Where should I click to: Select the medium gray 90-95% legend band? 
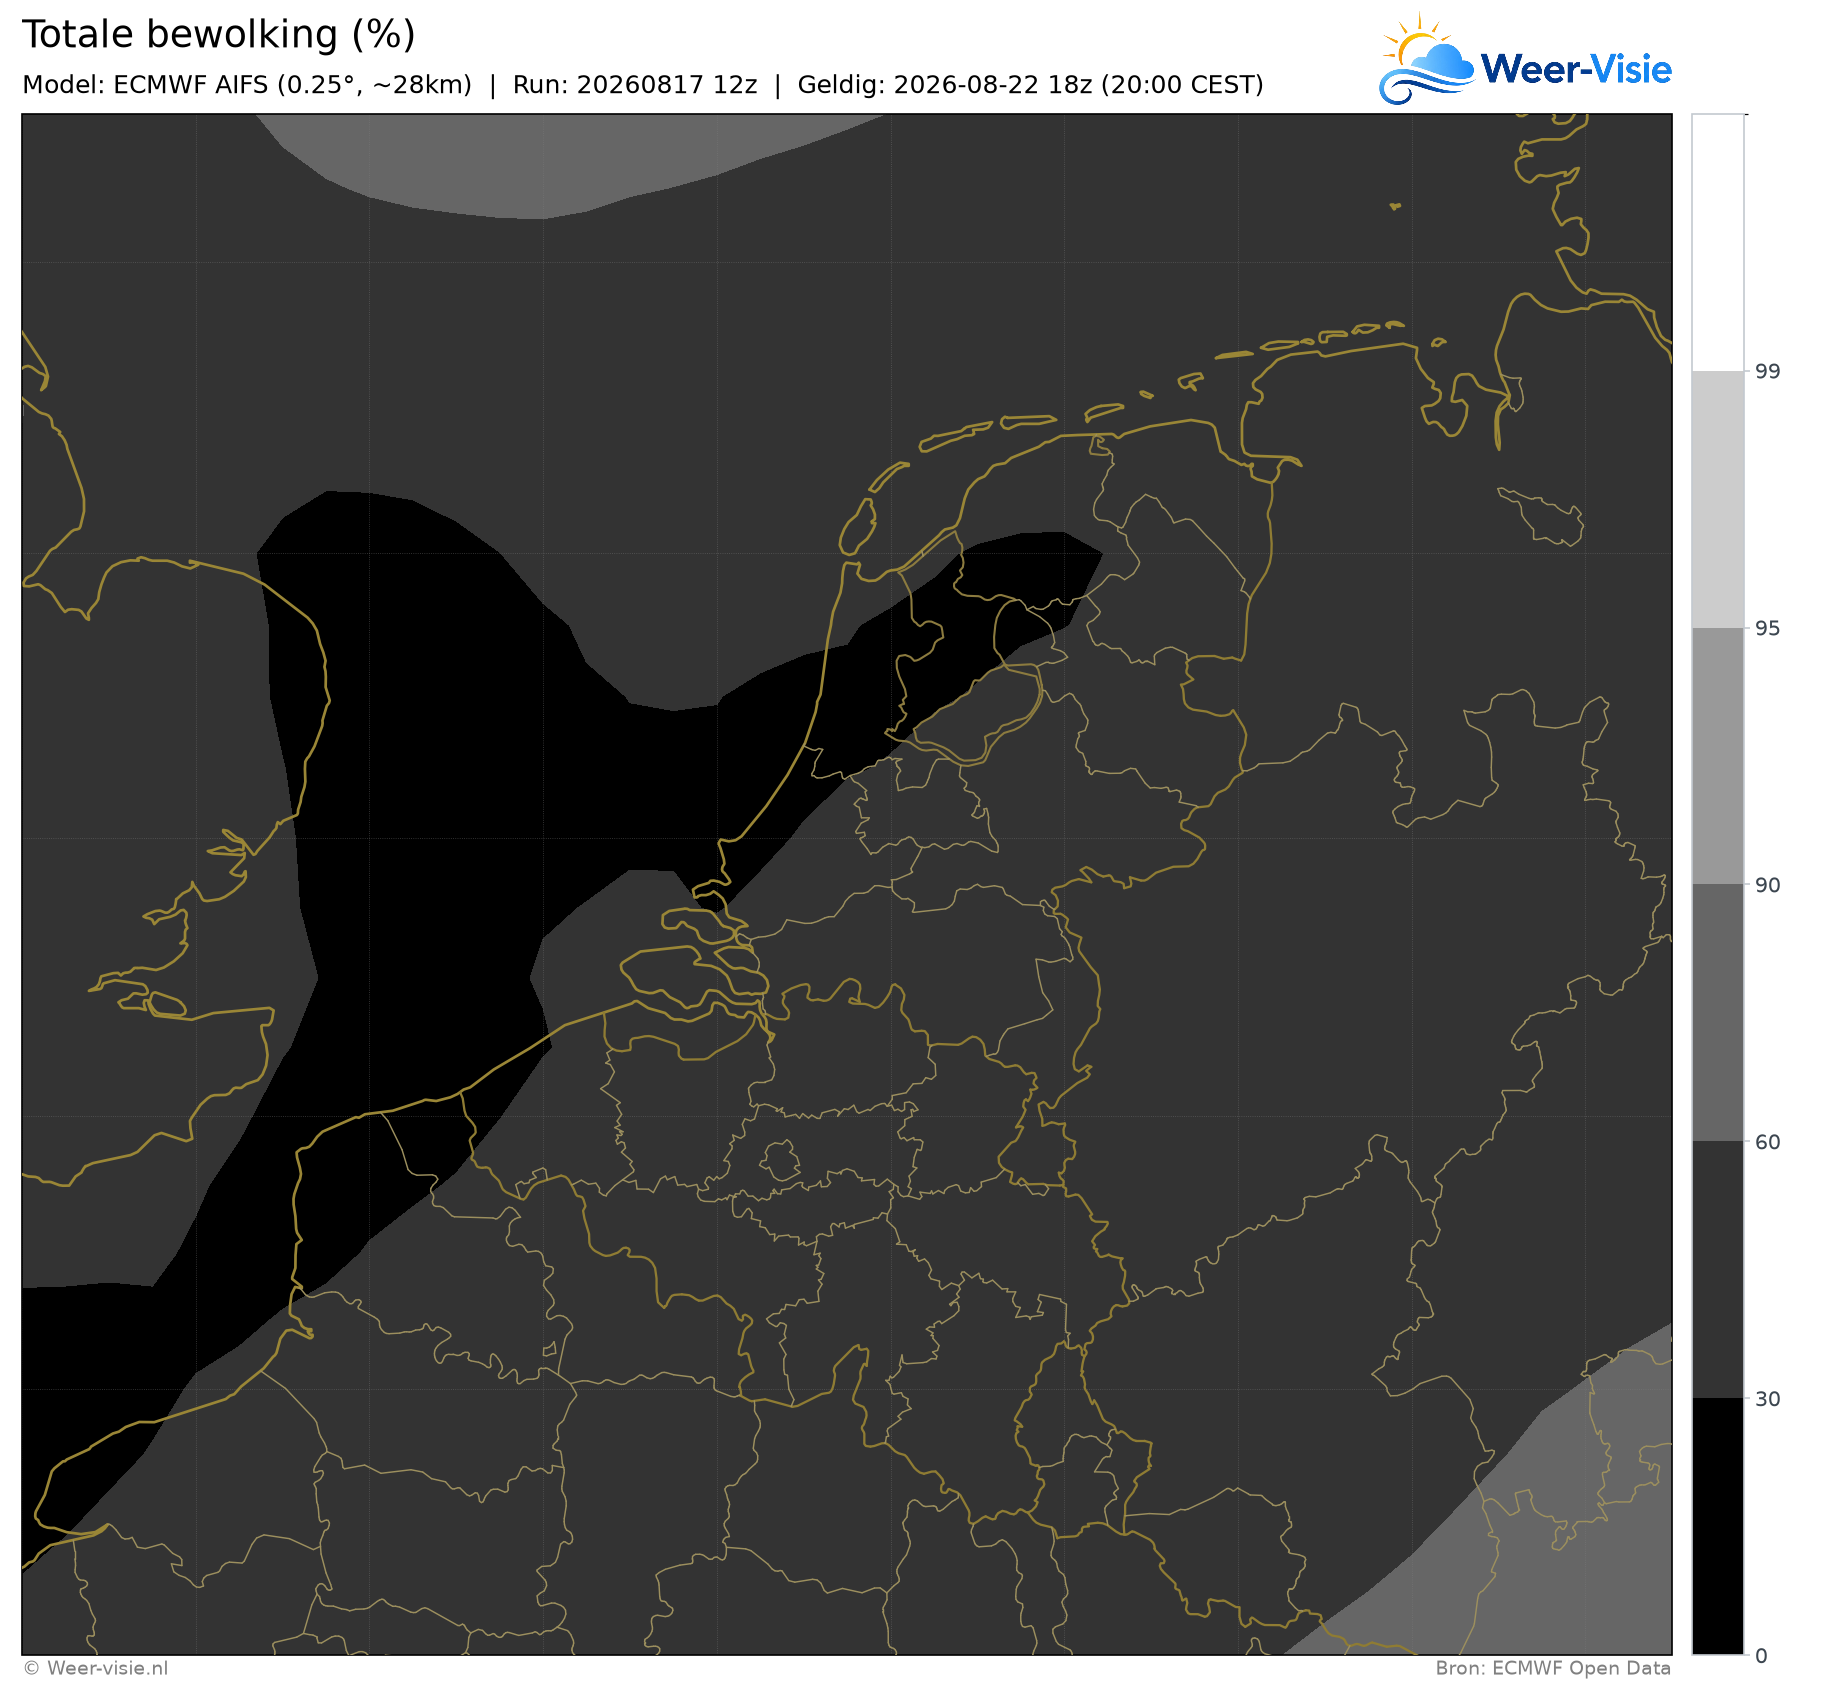tap(1718, 756)
